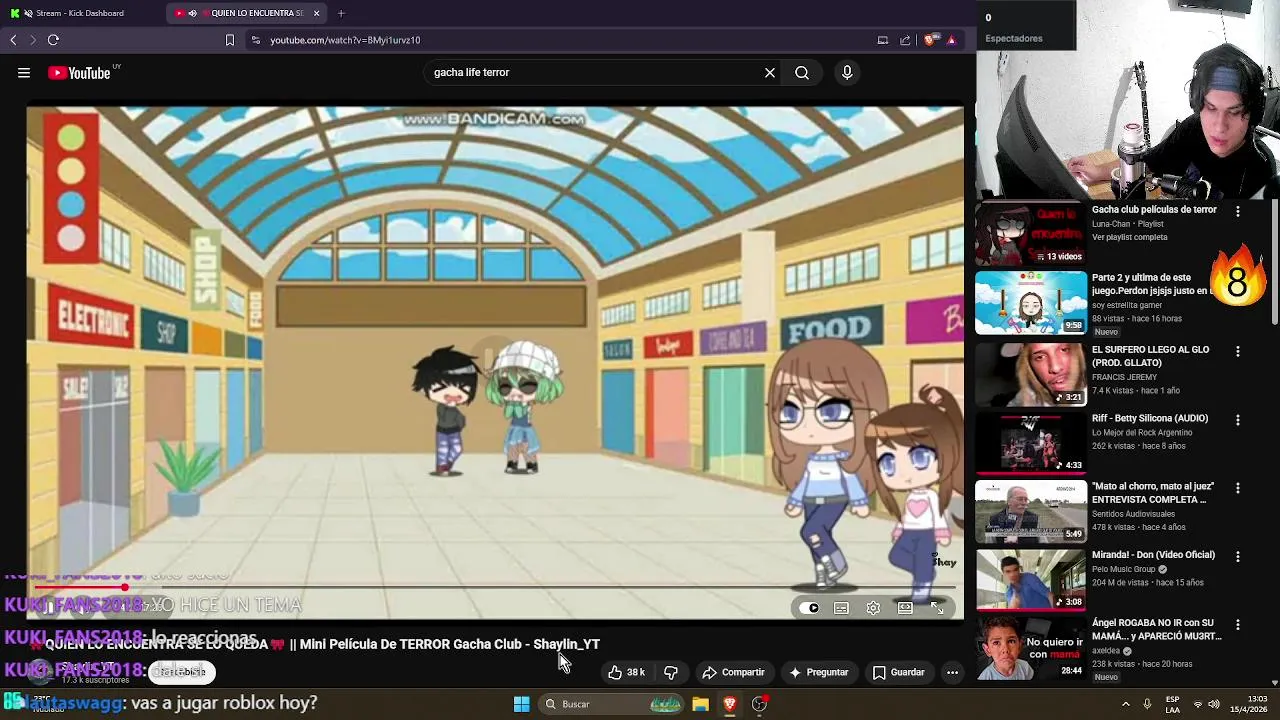Enter fullscreen in video player

coord(937,608)
